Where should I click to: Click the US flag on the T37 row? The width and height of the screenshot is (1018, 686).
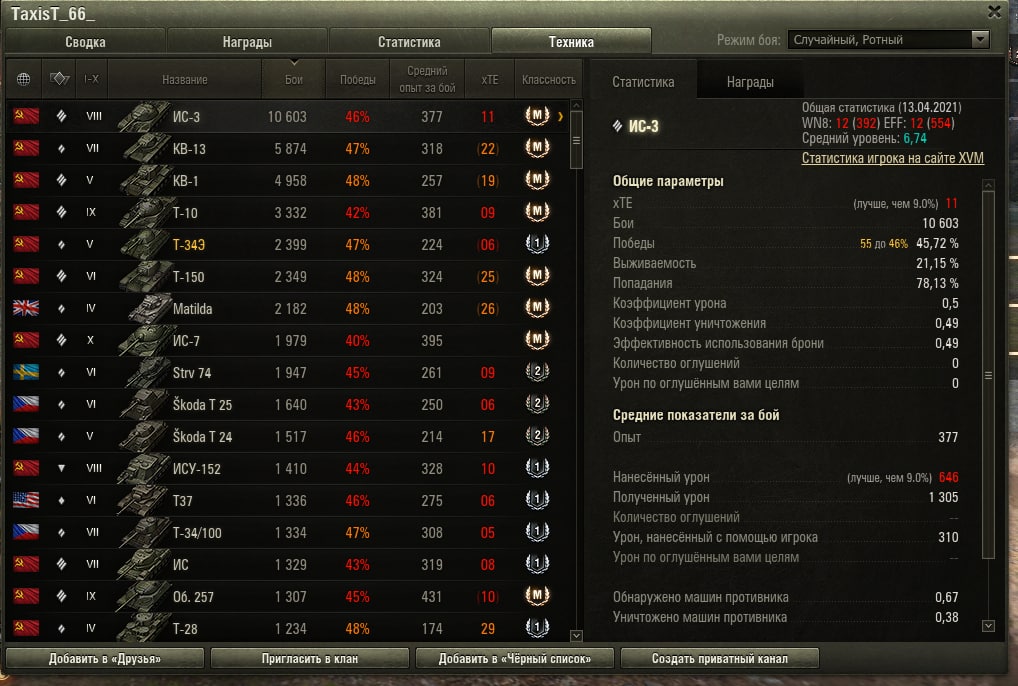(x=26, y=500)
